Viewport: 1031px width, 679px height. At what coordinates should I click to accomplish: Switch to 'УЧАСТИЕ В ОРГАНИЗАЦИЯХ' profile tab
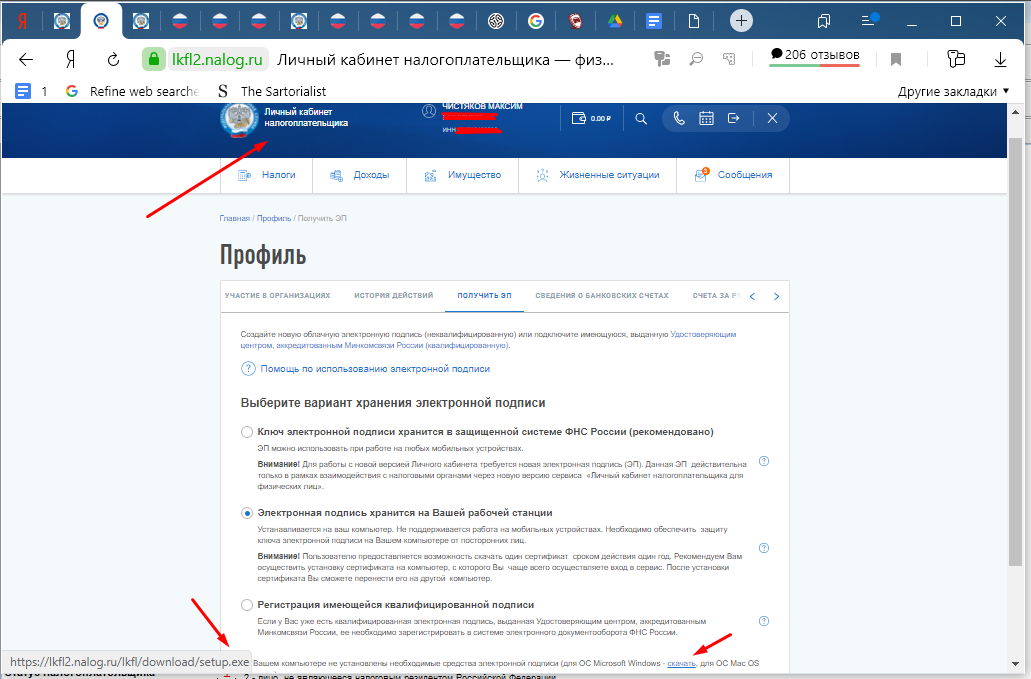(277, 296)
